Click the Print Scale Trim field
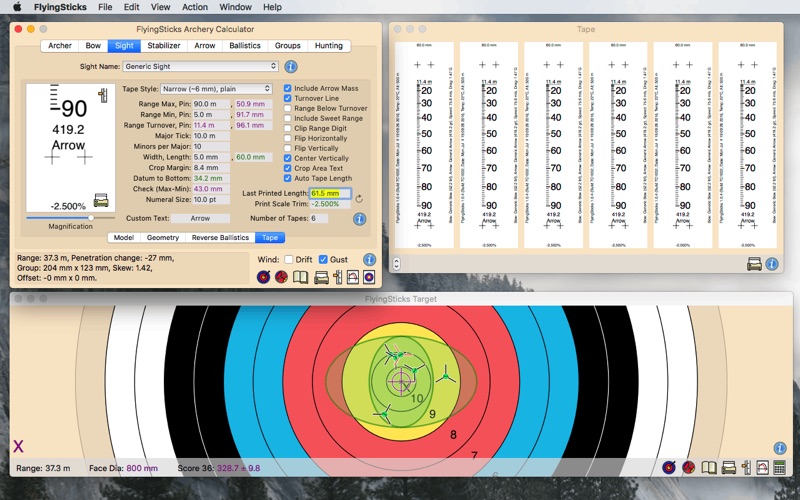Viewport: 800px width, 500px height. (x=330, y=204)
